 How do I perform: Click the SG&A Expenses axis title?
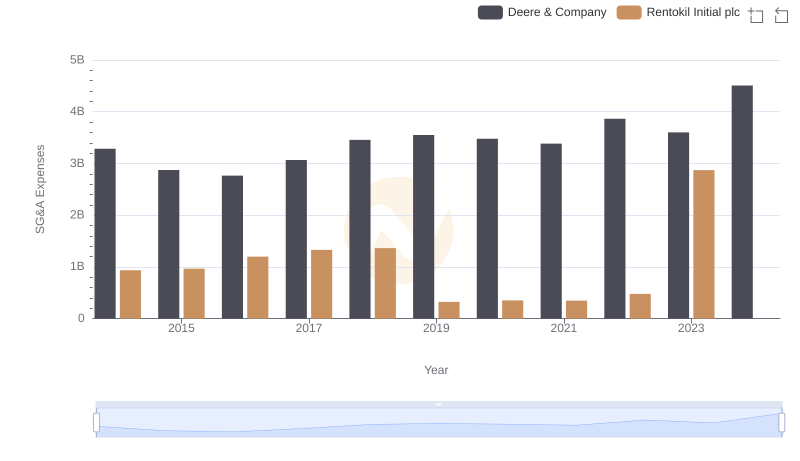[40, 189]
